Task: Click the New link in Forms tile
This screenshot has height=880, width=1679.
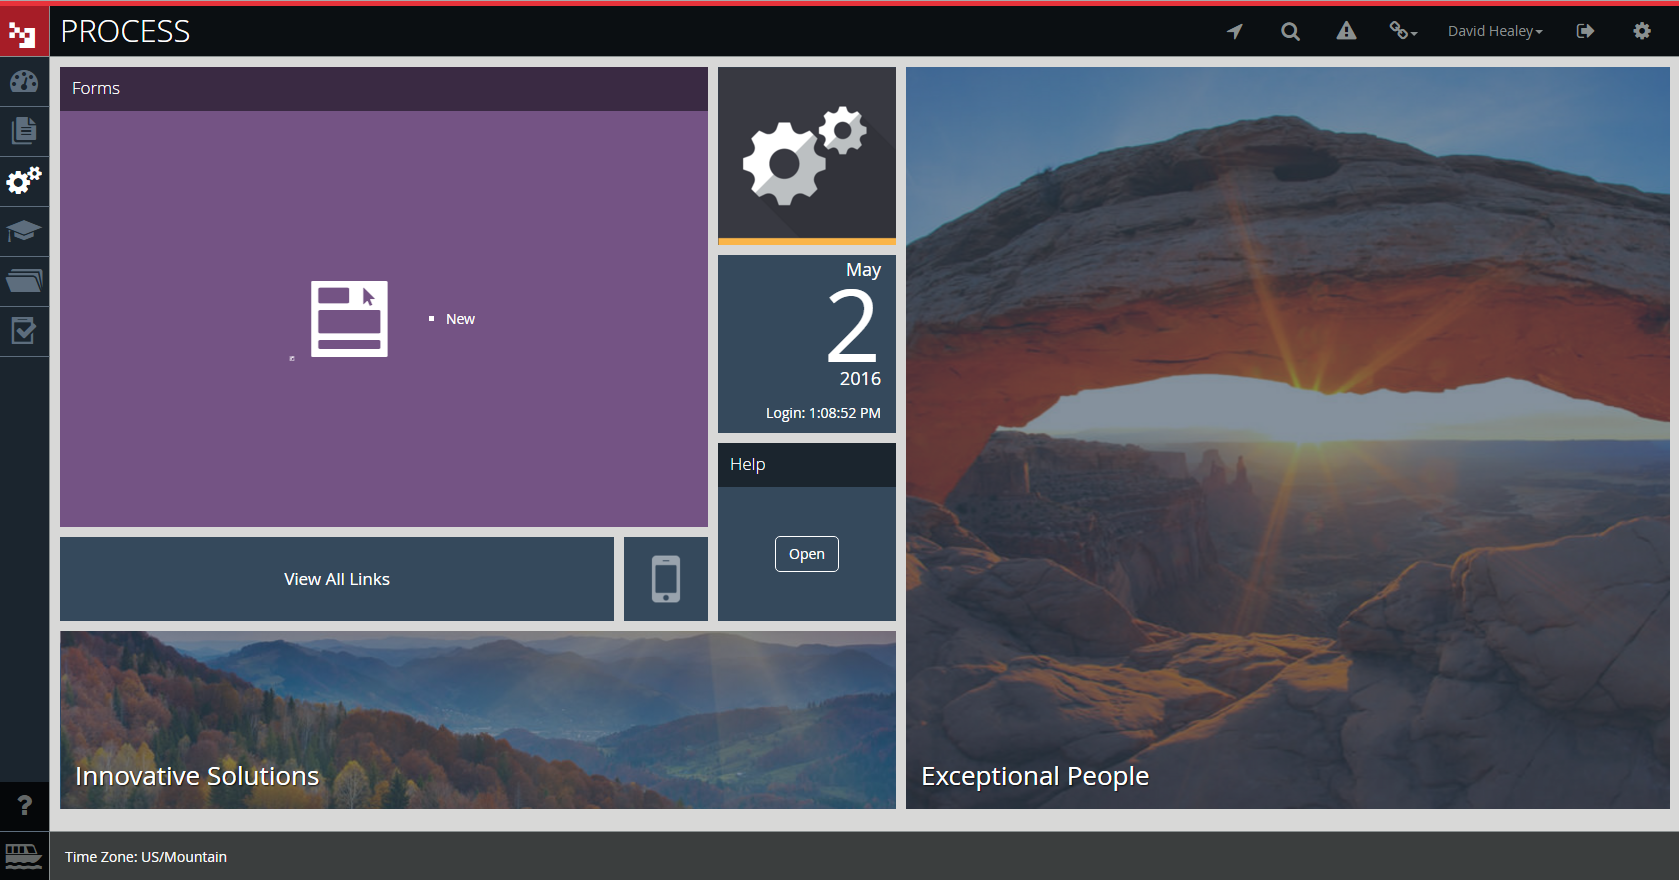Action: (x=460, y=319)
